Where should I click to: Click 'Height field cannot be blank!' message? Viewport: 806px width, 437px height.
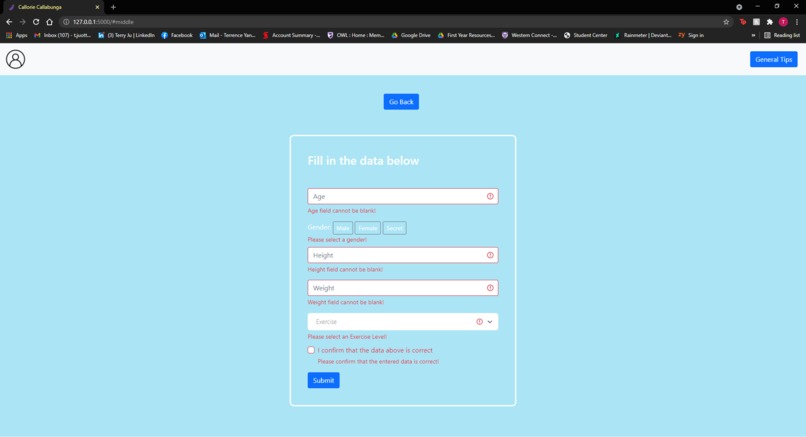coord(345,269)
